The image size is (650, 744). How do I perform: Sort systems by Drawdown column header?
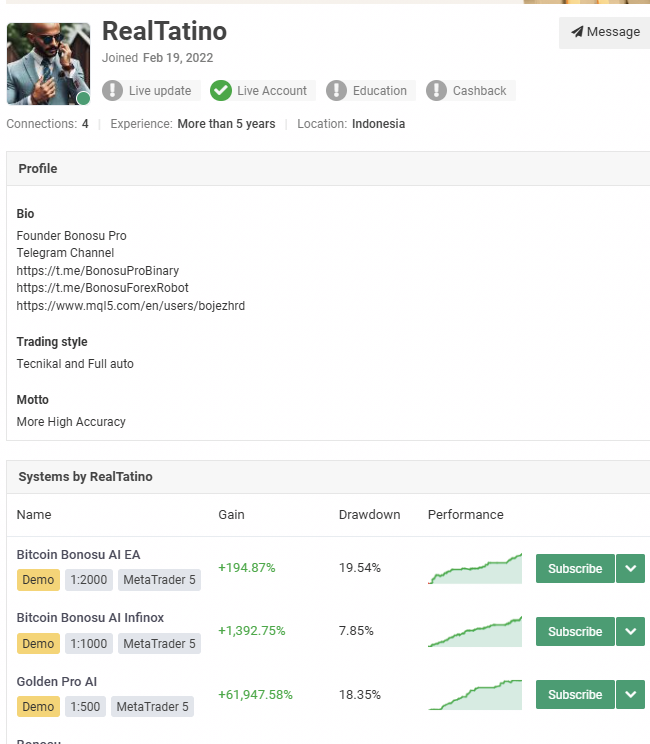click(369, 515)
